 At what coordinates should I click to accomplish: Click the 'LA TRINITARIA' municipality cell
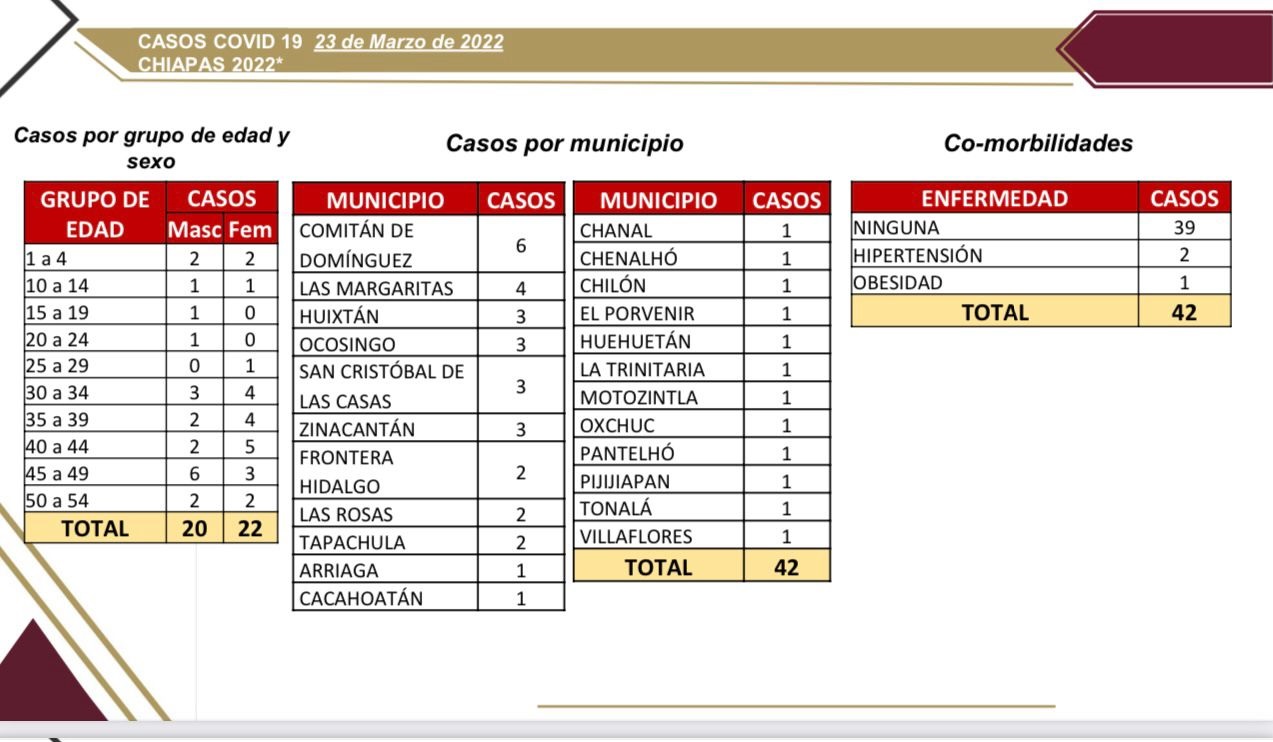659,369
